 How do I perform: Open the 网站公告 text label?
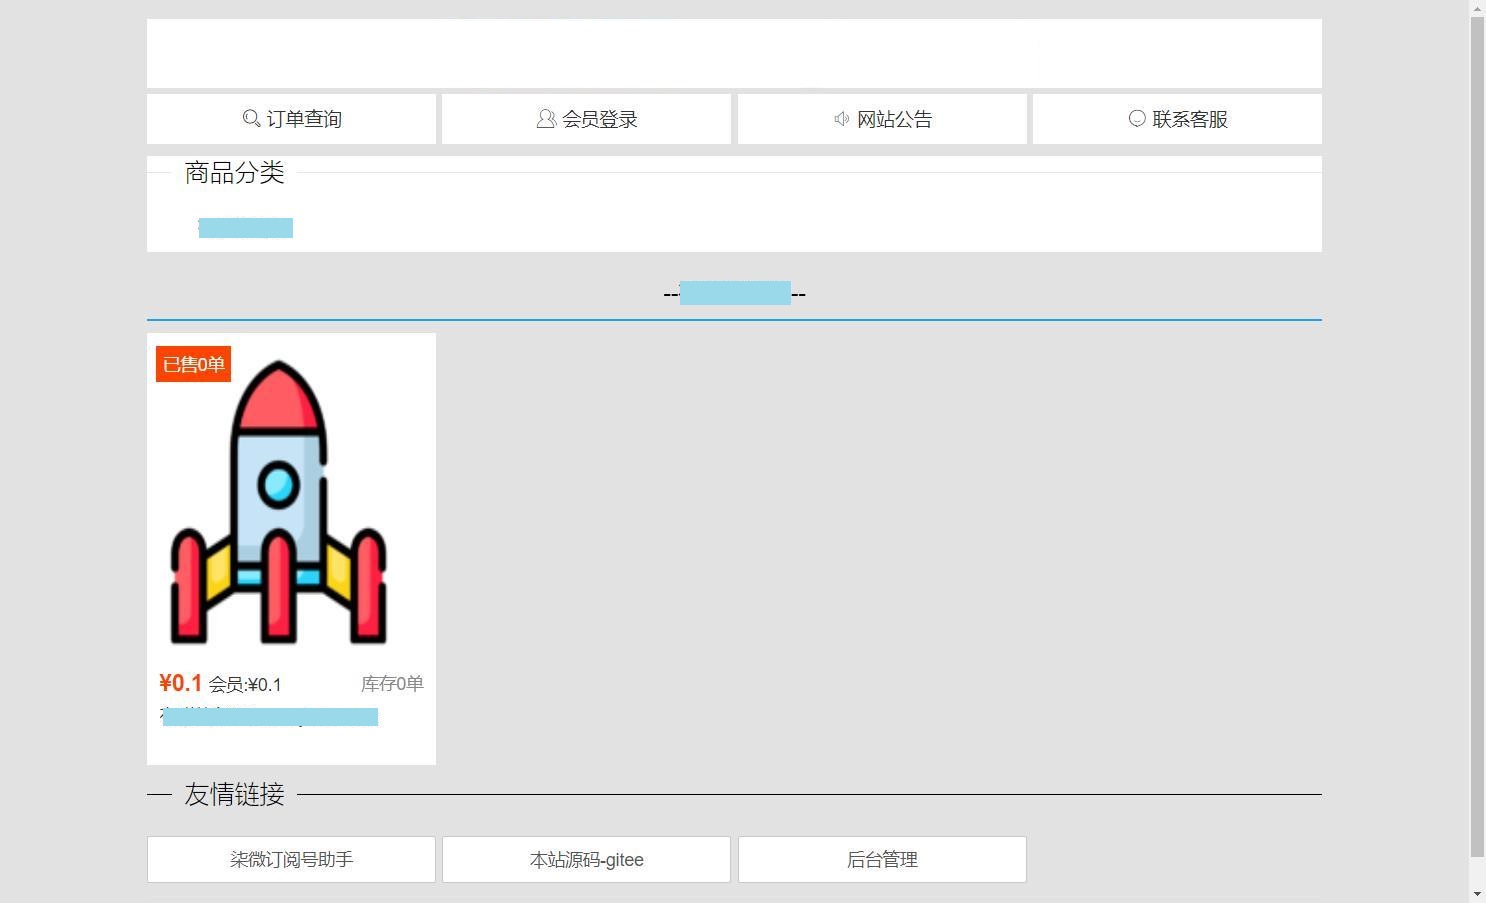point(895,119)
